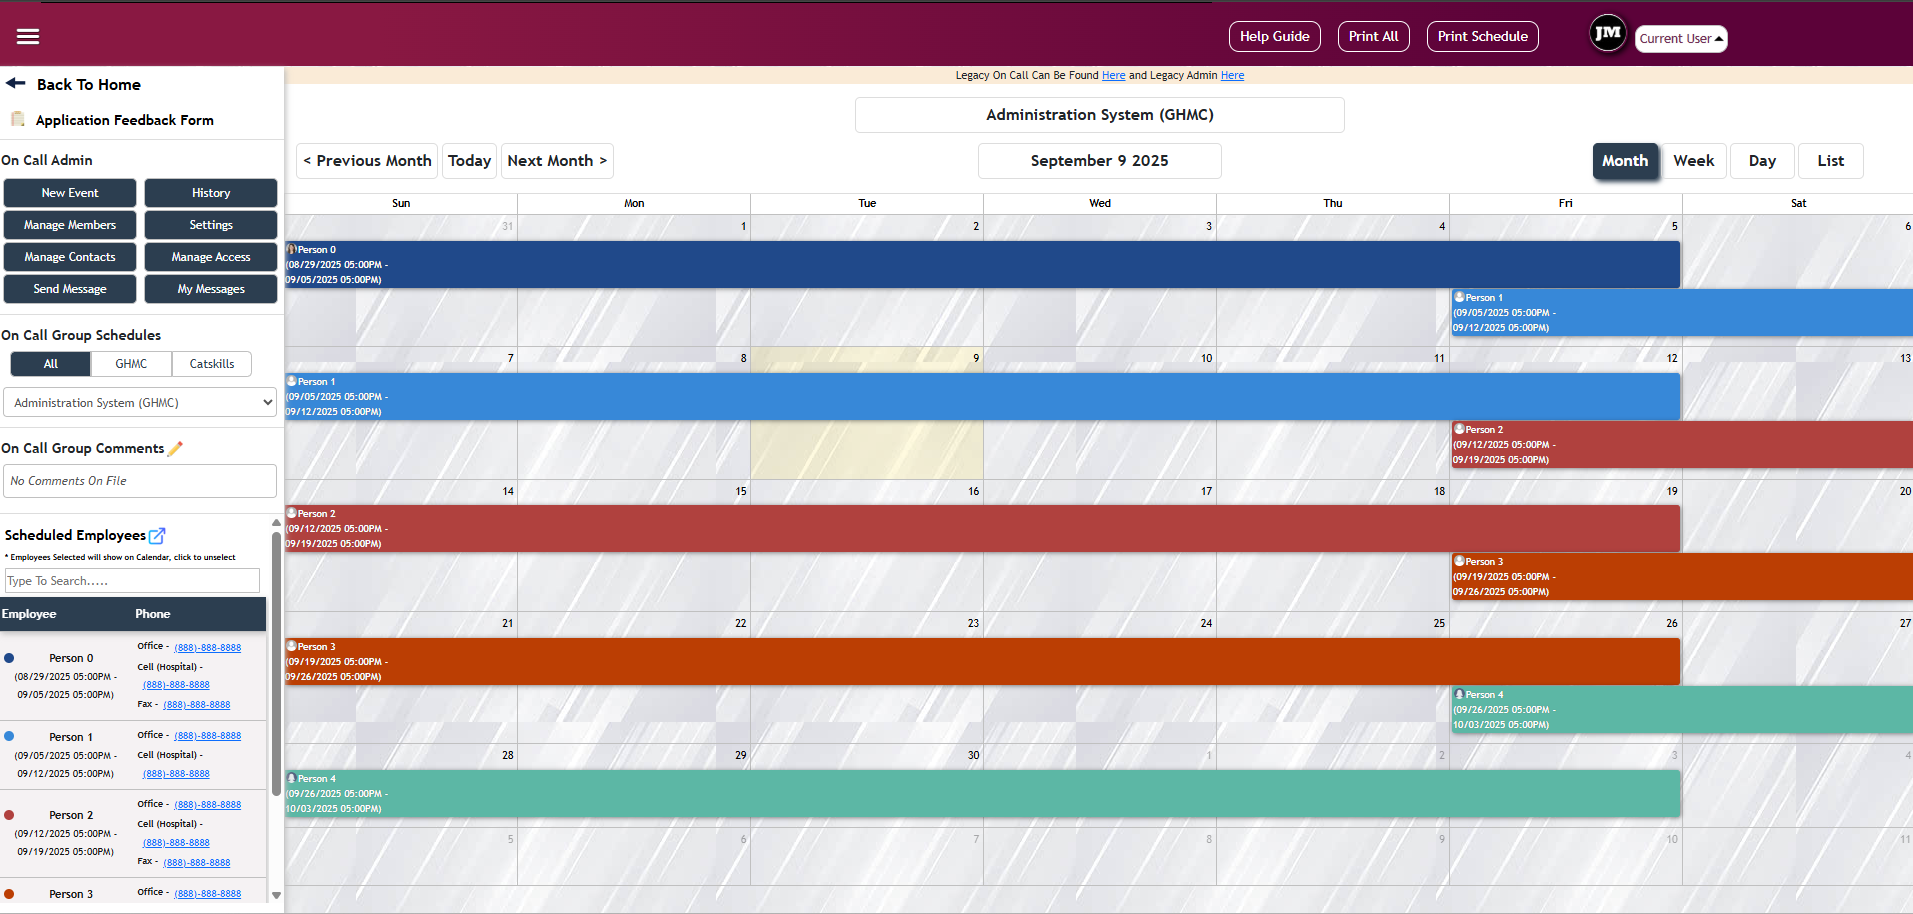The image size is (1913, 914).
Task: Click the JM user avatar
Action: point(1608,34)
